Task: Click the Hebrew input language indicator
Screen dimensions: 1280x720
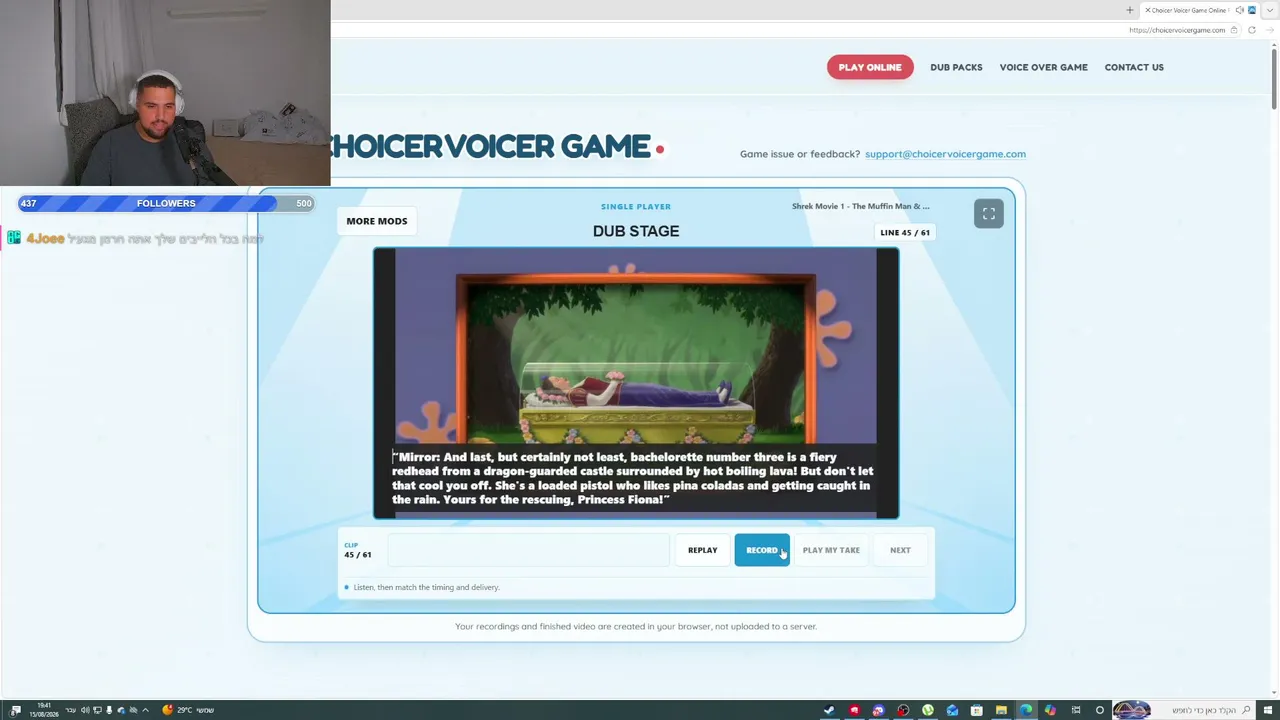Action: click(x=68, y=710)
